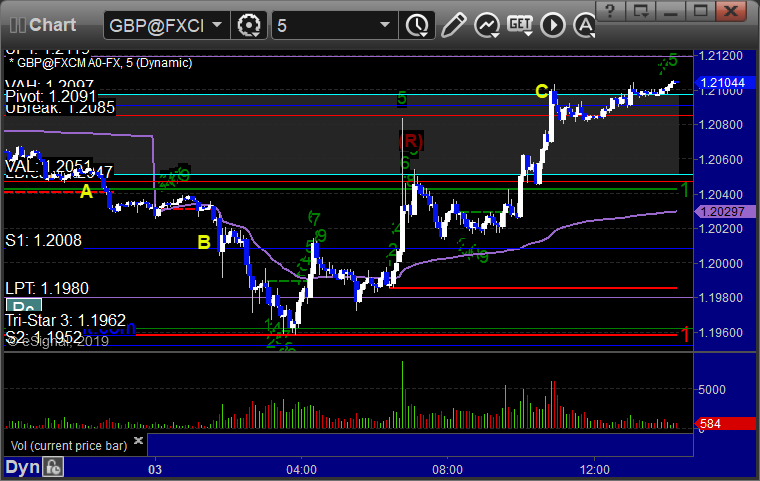Maximize the chart window
The image size is (760, 481).
700,11
